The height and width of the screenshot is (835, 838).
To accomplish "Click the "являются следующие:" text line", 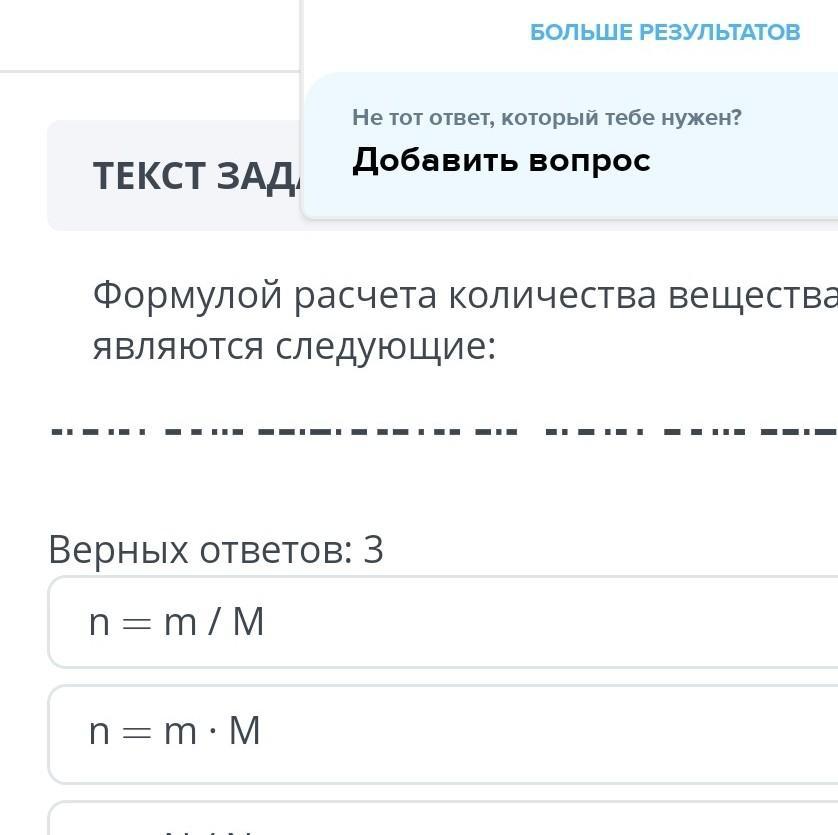I will point(293,346).
